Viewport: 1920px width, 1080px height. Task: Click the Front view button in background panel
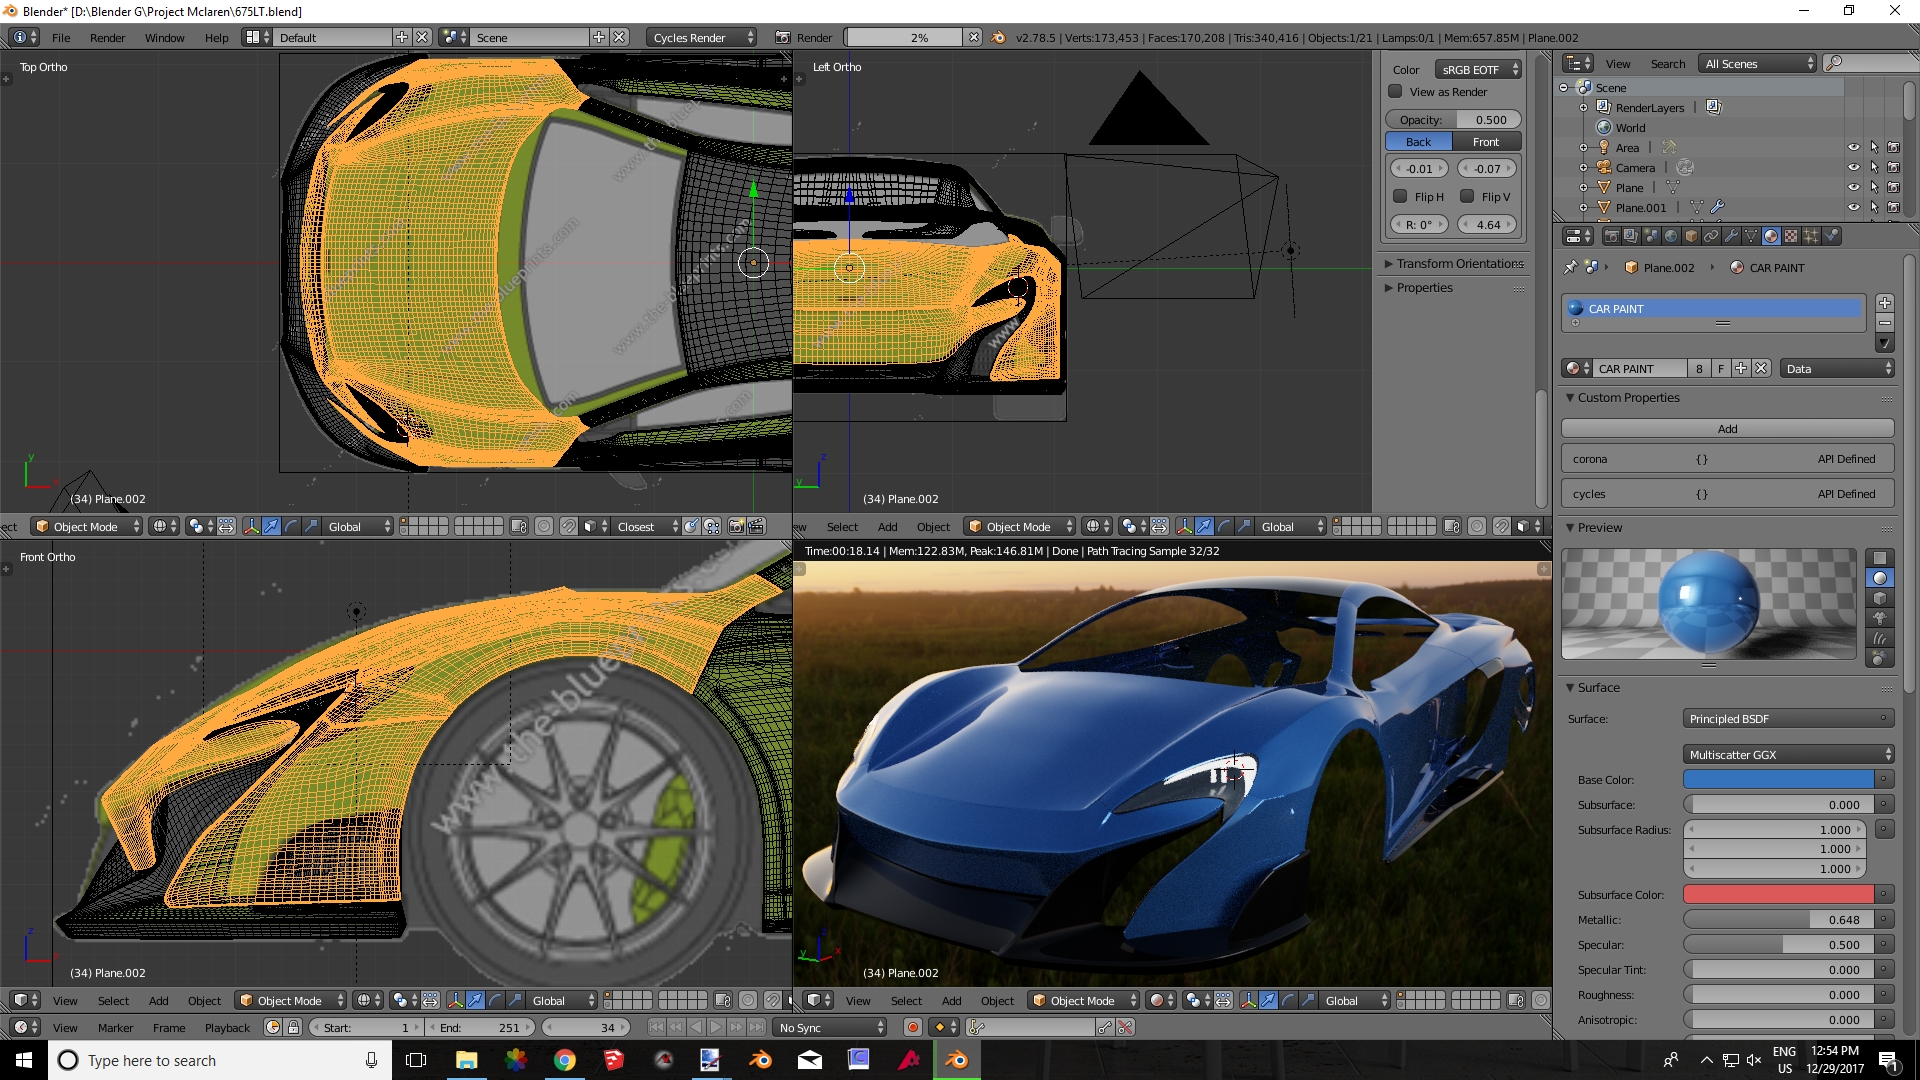tap(1487, 140)
